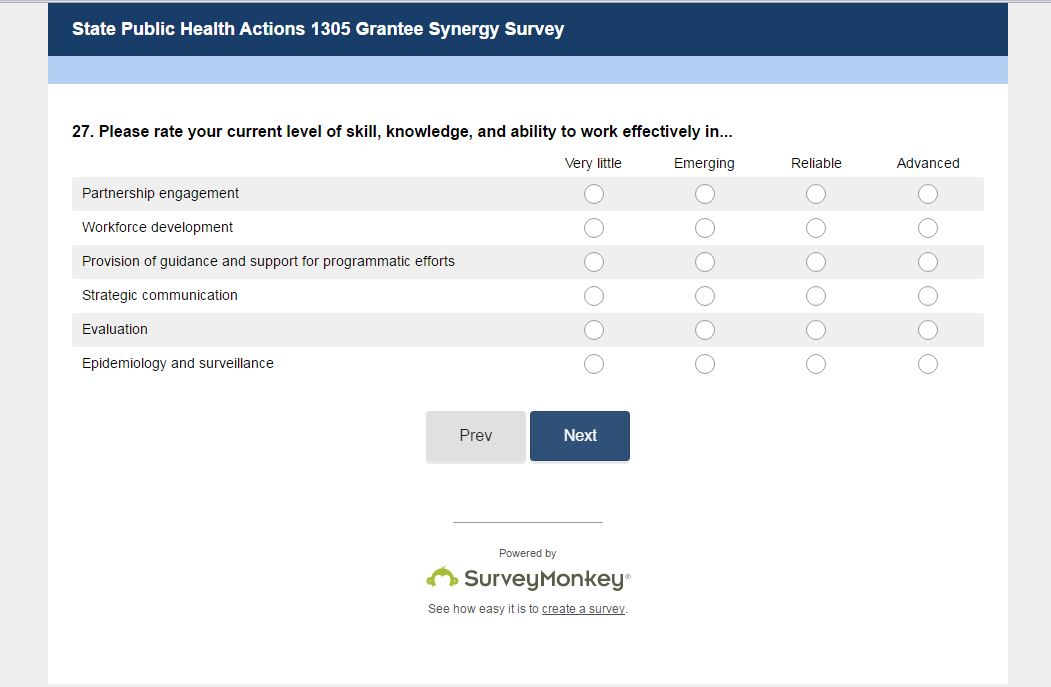
Task: Select Emerging for Evaluation
Action: click(705, 330)
